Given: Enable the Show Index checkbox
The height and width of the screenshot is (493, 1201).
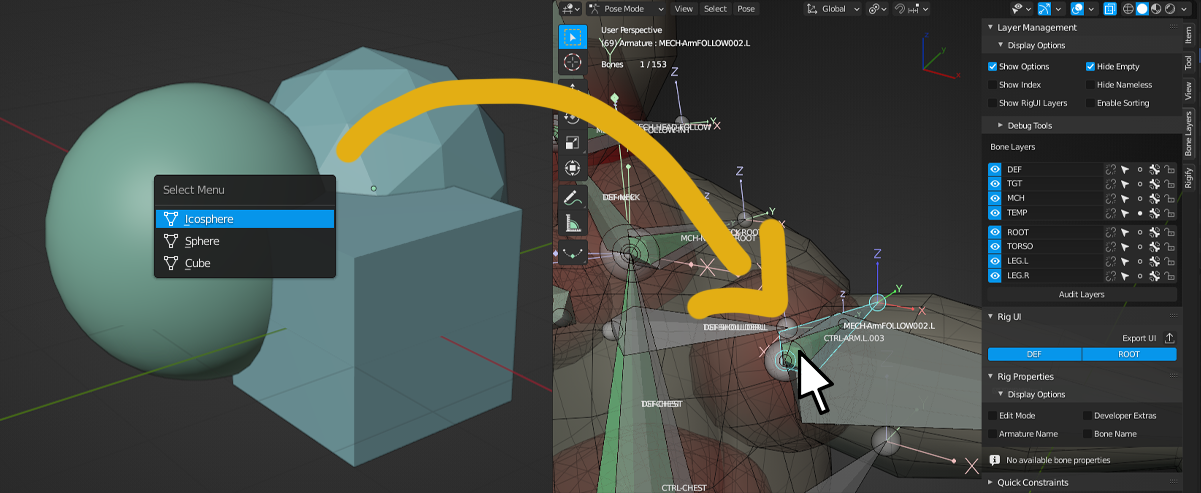Looking at the screenshot, I should pos(992,85).
